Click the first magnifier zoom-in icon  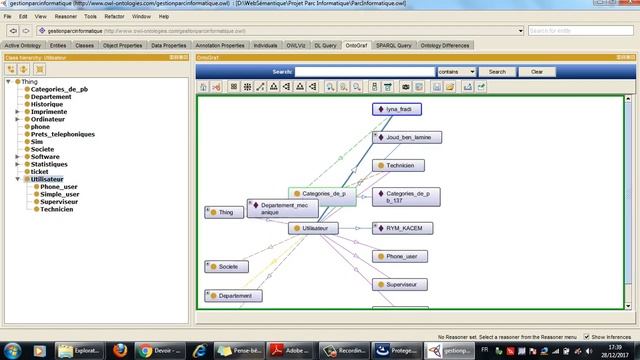click(330, 87)
